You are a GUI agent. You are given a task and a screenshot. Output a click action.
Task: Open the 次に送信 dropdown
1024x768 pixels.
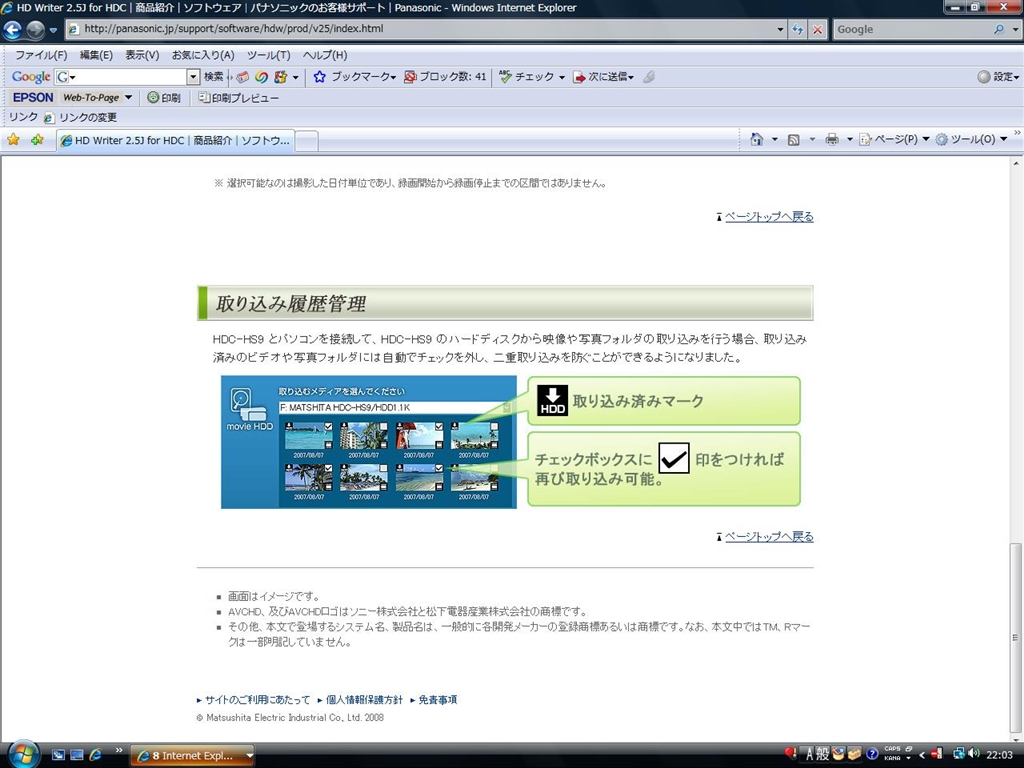tap(603, 77)
